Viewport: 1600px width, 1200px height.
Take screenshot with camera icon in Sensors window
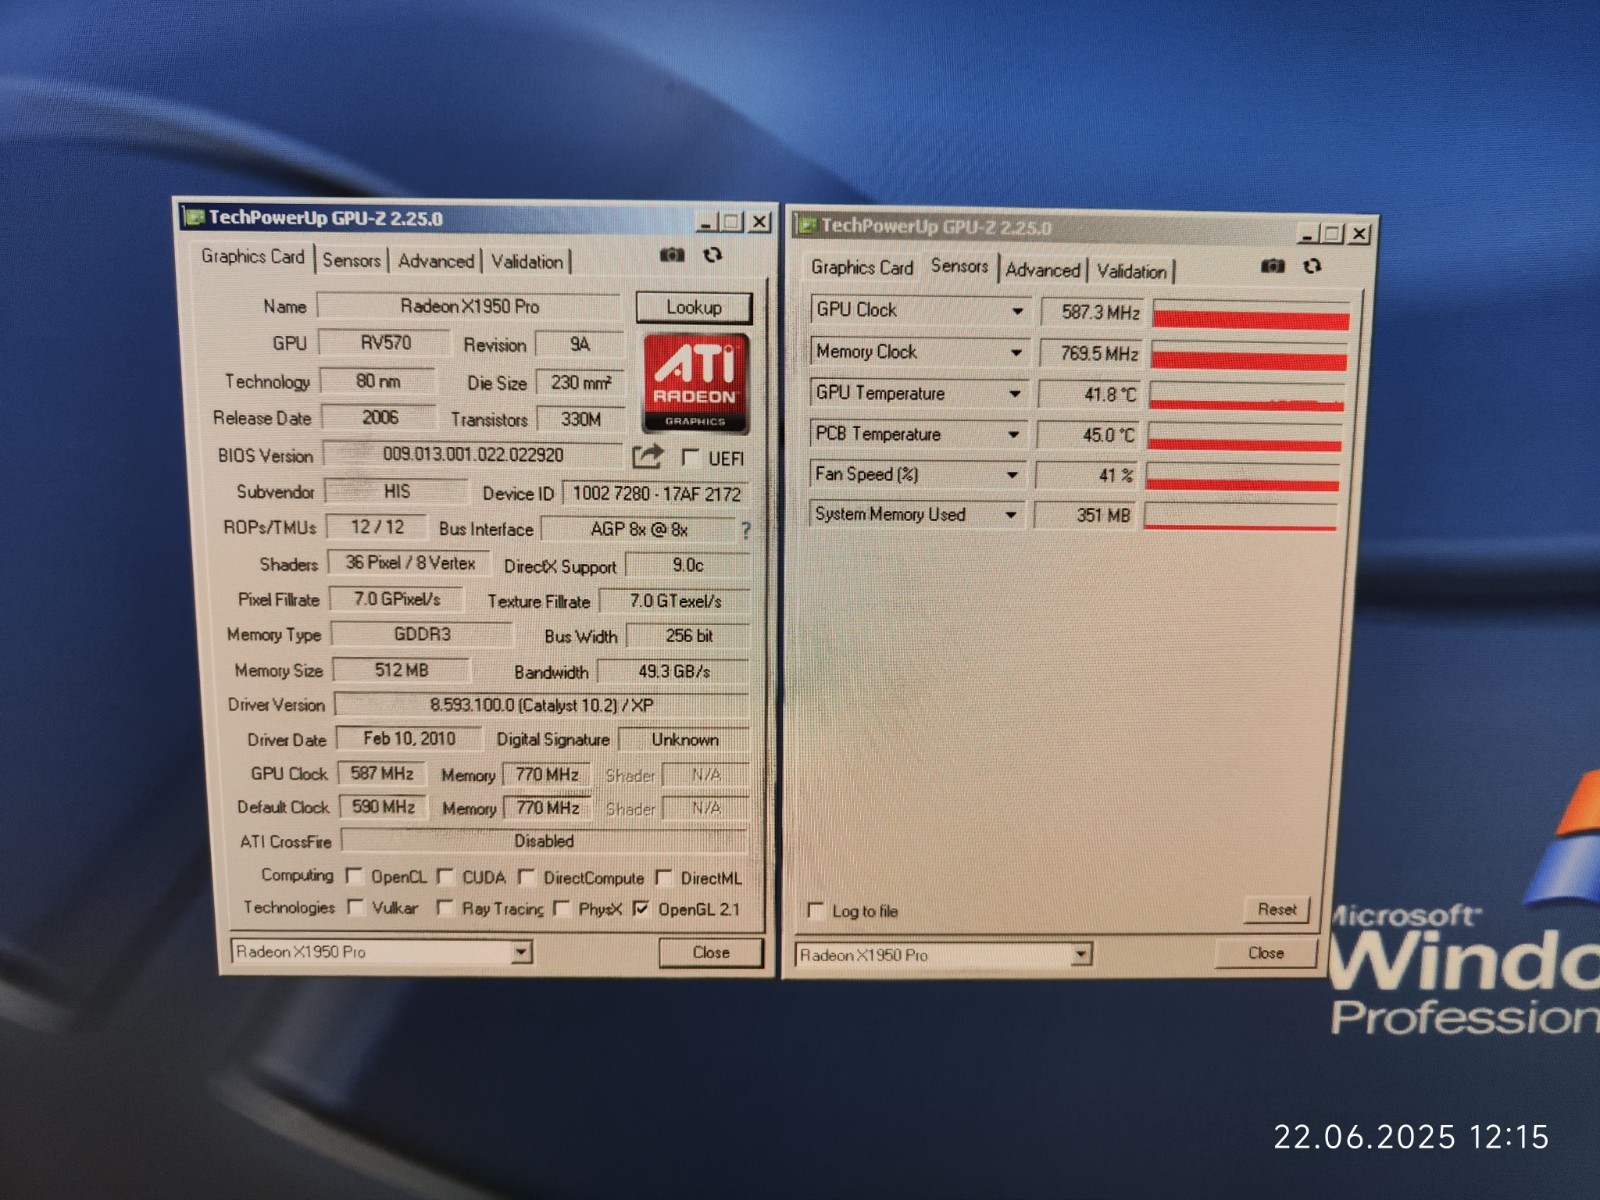click(x=1272, y=266)
